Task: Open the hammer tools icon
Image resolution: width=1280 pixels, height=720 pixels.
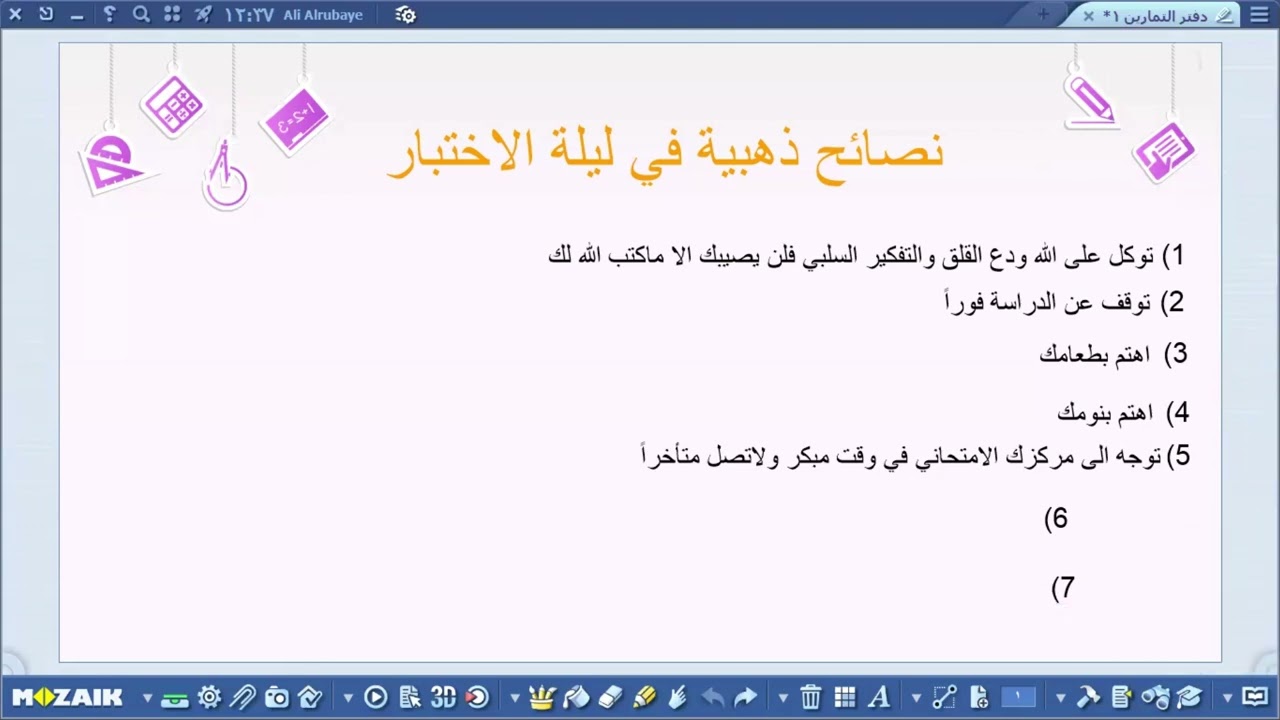Action: pyautogui.click(x=1087, y=697)
